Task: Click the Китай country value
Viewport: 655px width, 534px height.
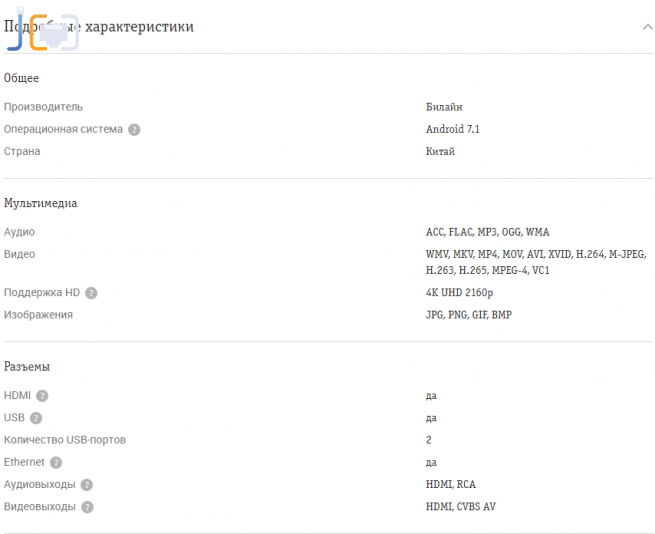Action: coord(440,152)
